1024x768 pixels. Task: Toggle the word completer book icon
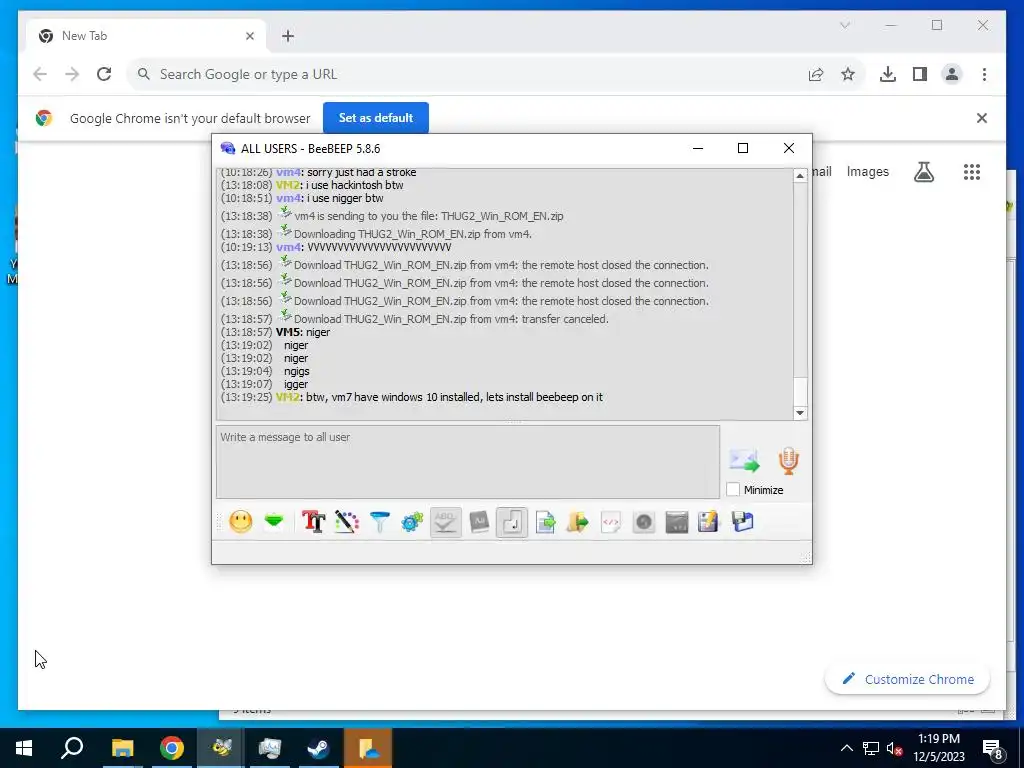pyautogui.click(x=479, y=522)
